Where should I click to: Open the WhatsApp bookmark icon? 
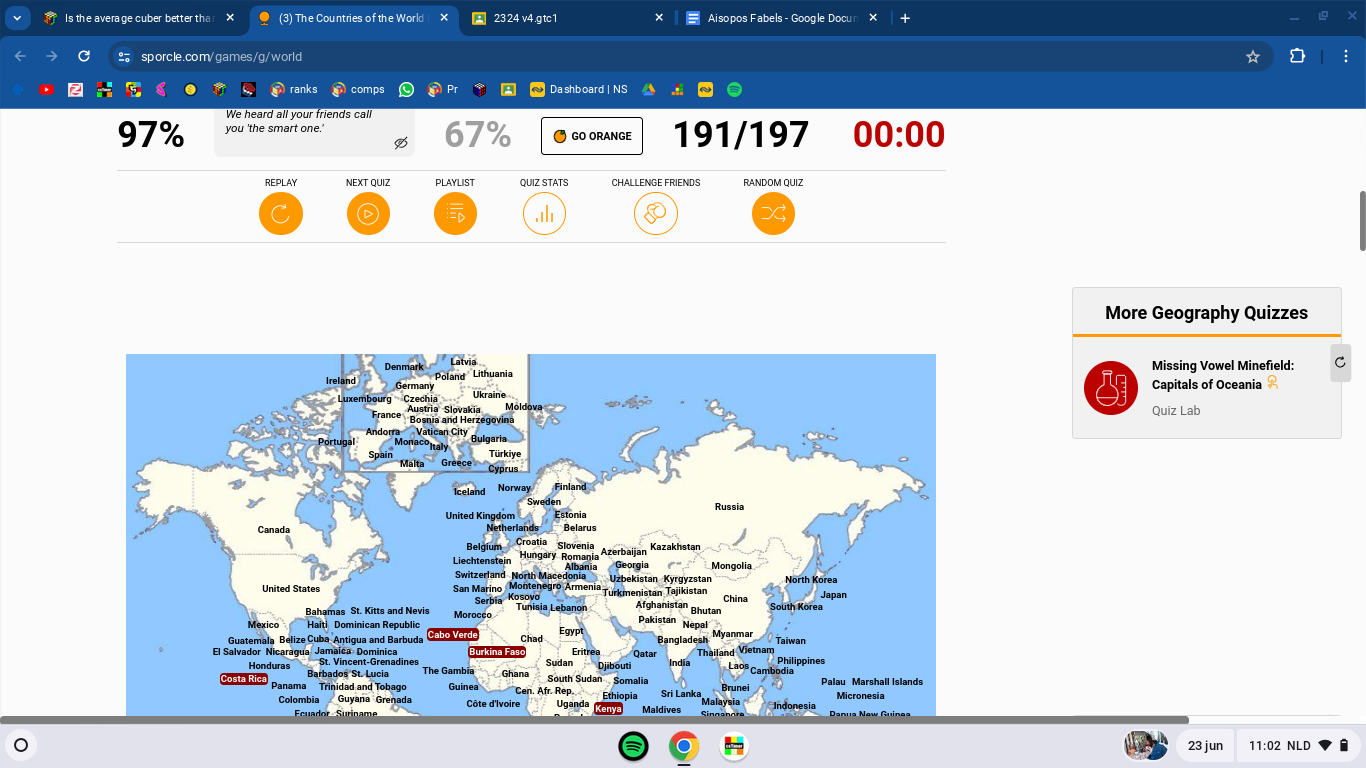[406, 89]
